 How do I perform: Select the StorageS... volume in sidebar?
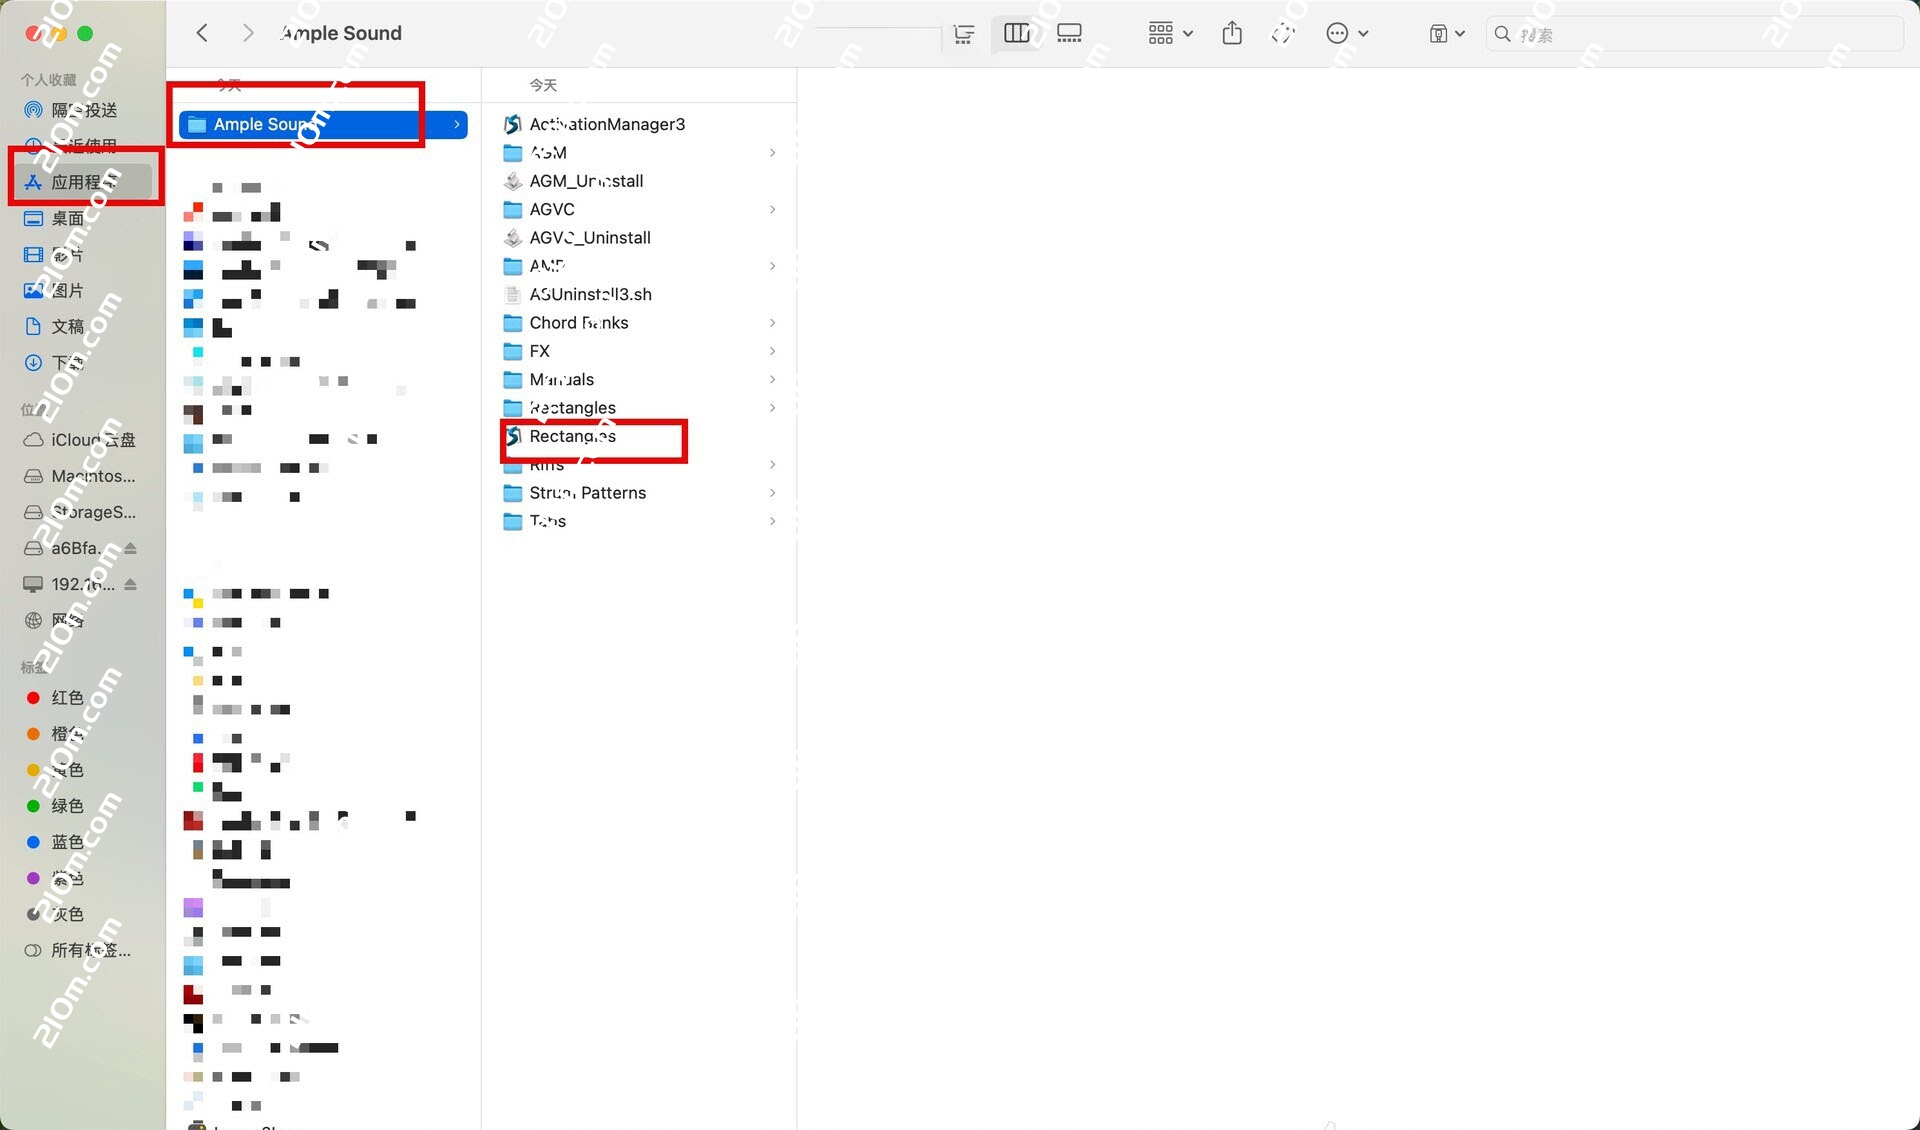[x=85, y=512]
